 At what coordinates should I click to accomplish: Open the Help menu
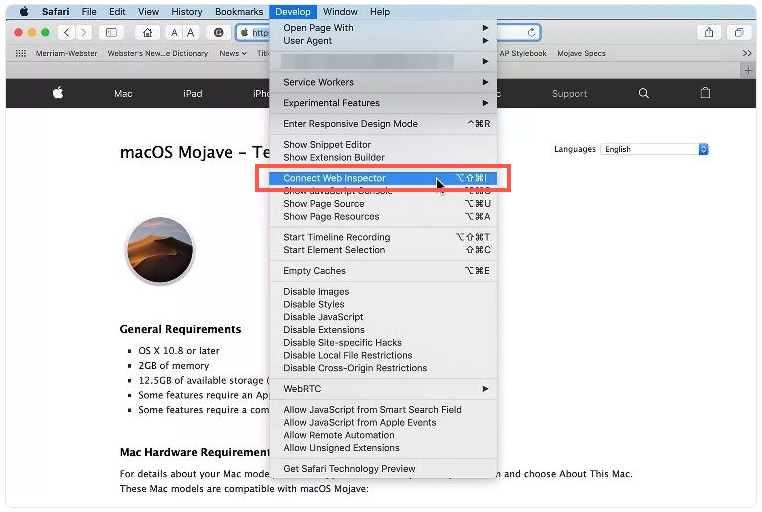(x=380, y=11)
